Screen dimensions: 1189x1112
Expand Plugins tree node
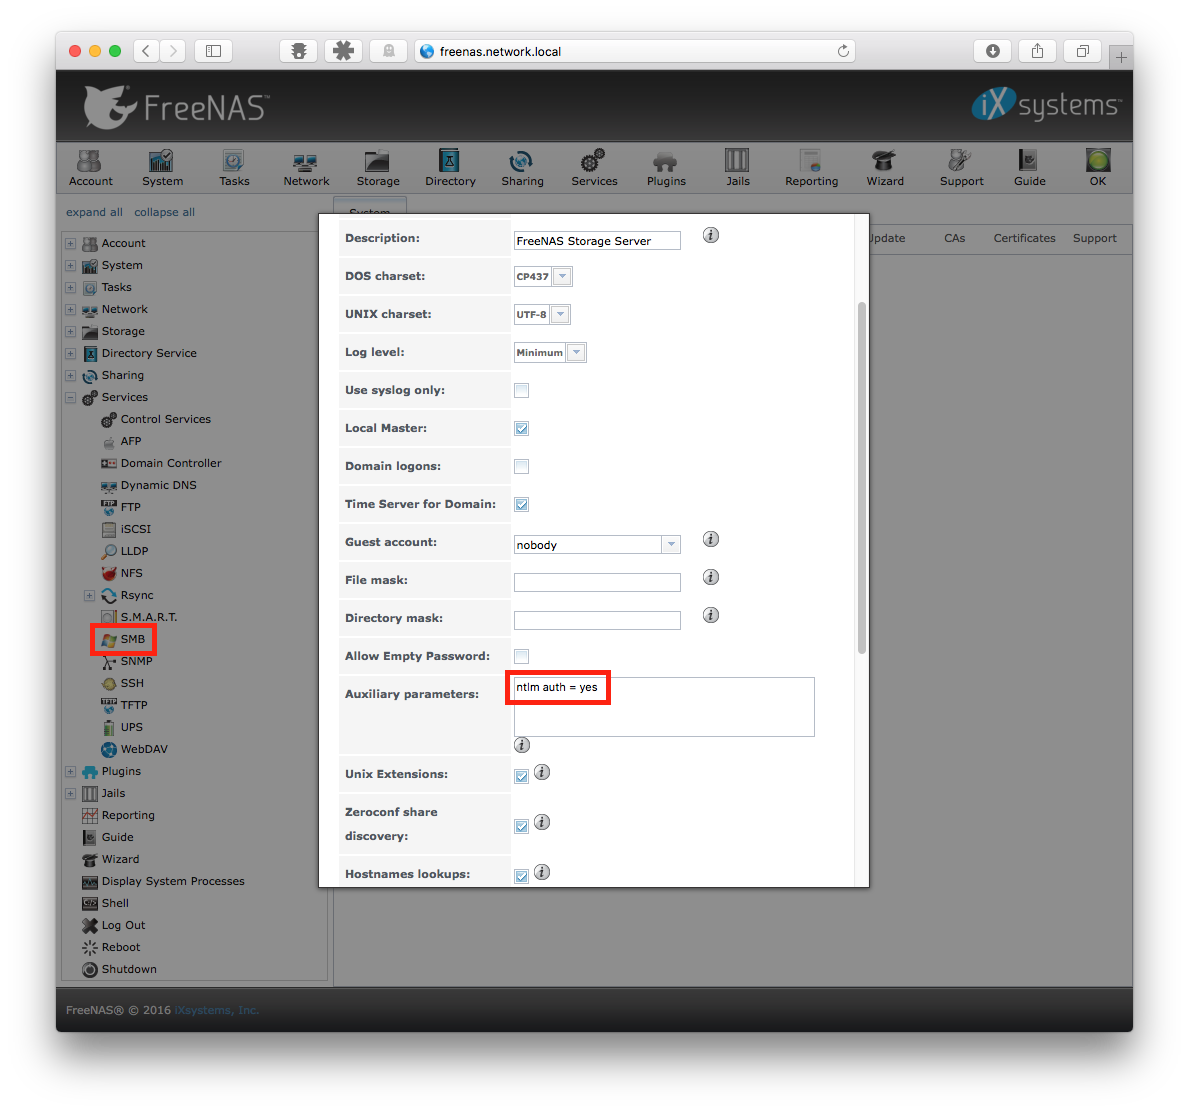click(x=71, y=771)
